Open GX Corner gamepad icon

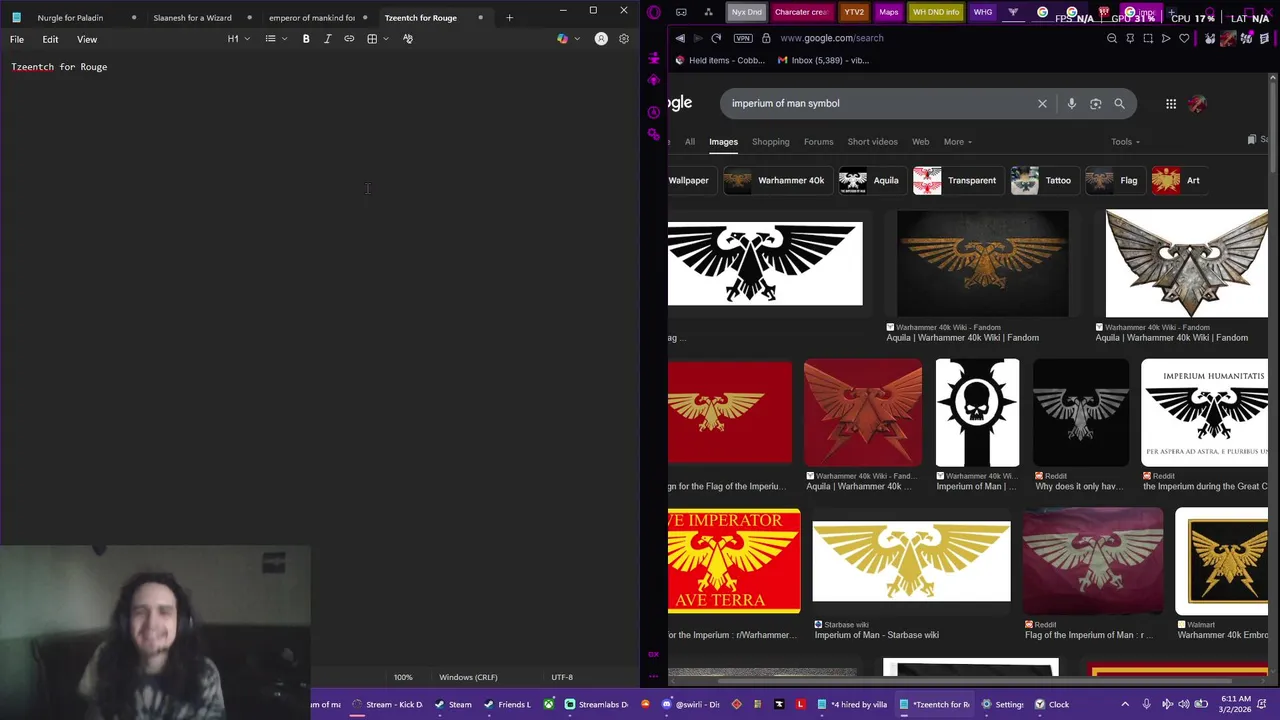[681, 12]
